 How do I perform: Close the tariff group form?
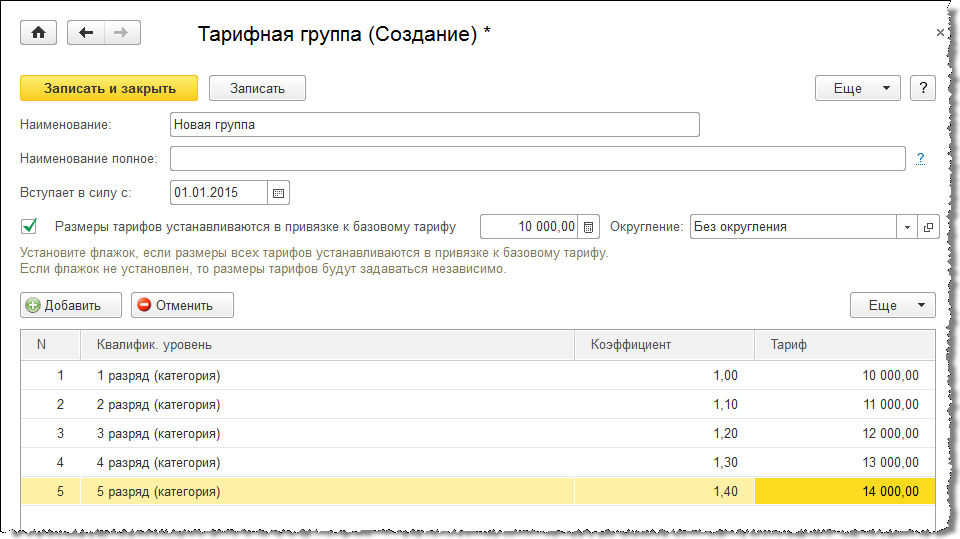click(940, 33)
